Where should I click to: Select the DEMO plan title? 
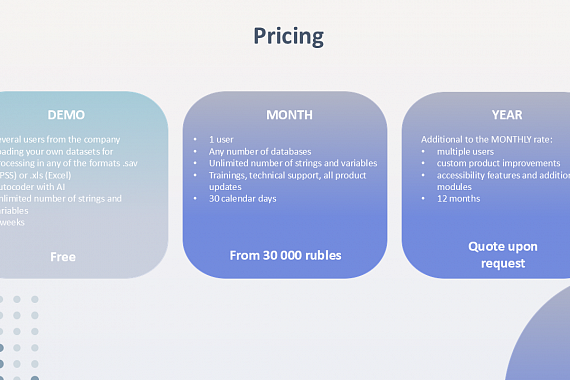[66, 115]
